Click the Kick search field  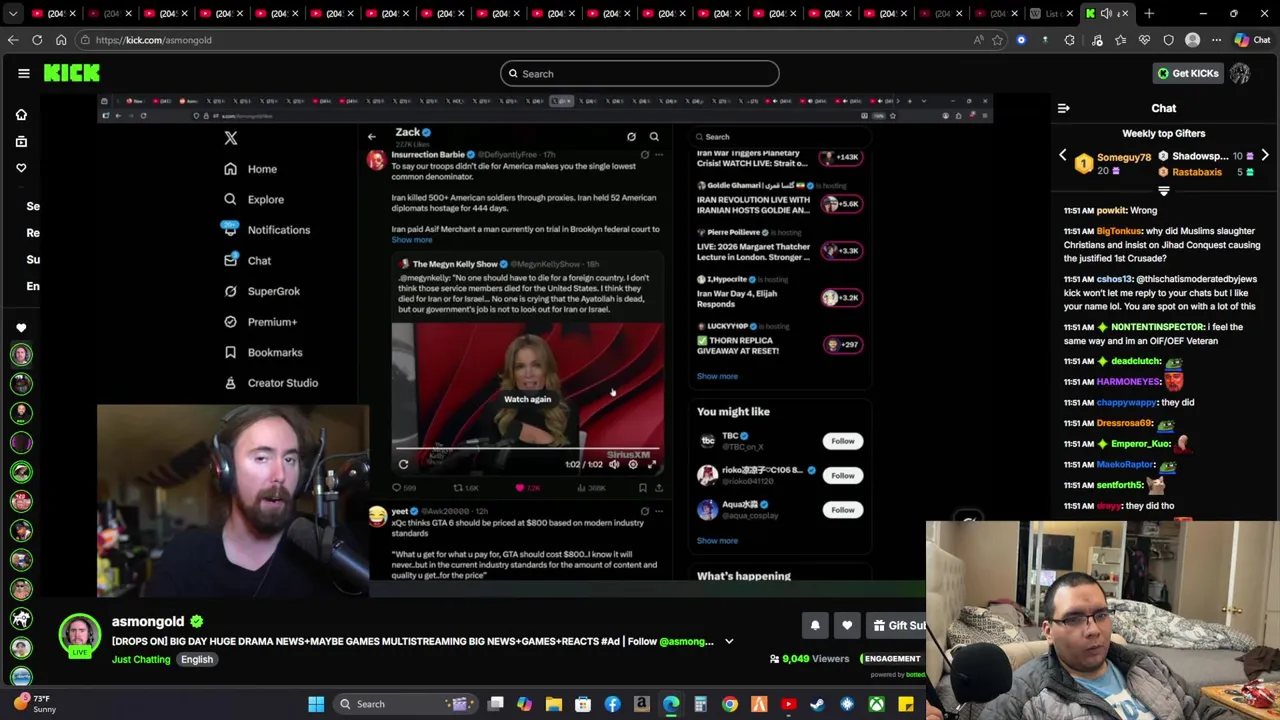click(639, 73)
